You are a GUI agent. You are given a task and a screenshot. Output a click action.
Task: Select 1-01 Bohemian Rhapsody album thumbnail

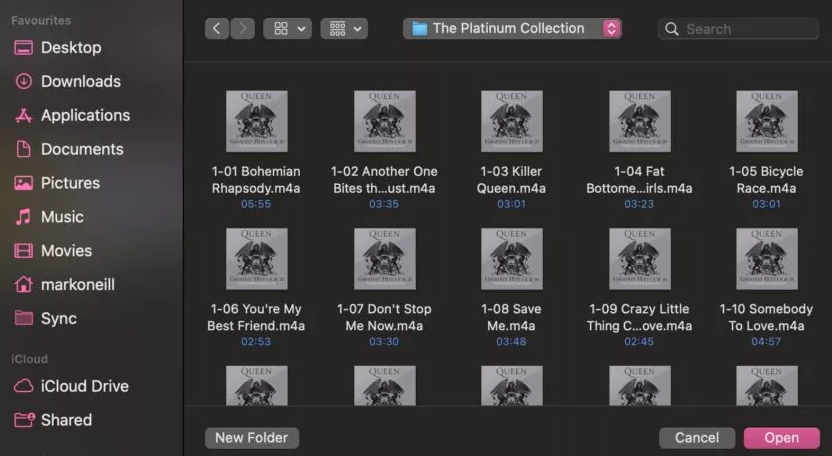[257, 121]
